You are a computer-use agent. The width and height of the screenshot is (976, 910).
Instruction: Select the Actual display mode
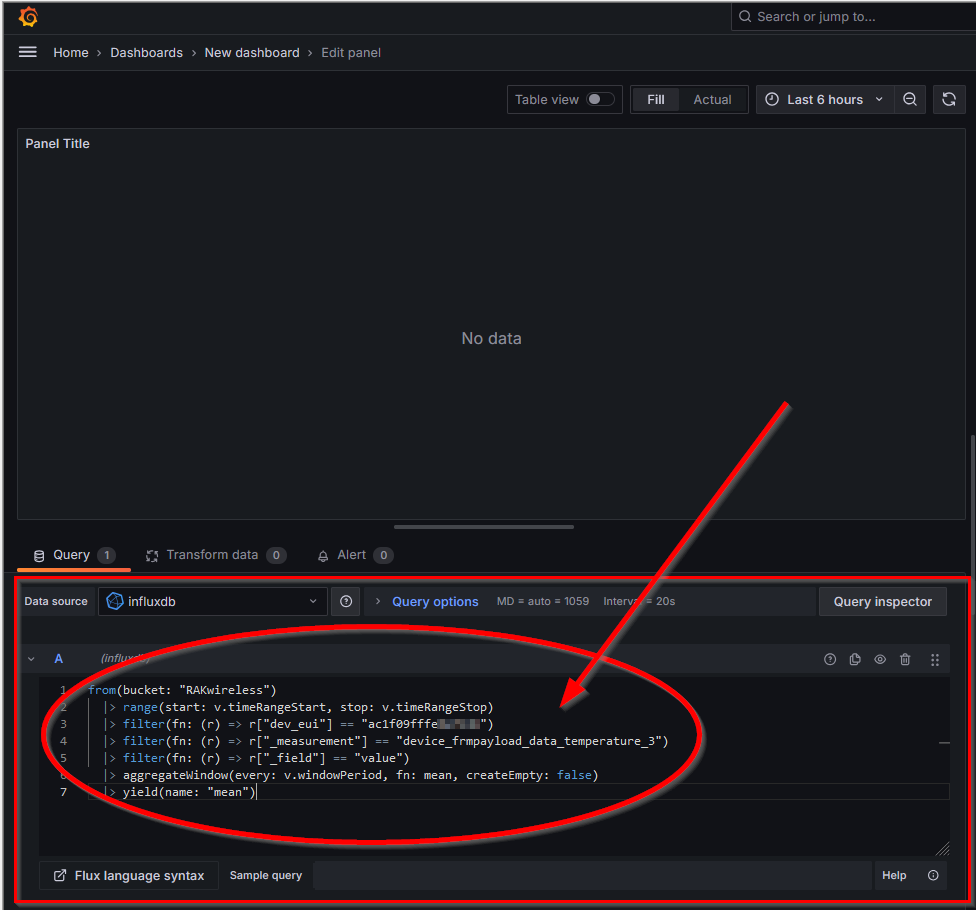(x=712, y=99)
